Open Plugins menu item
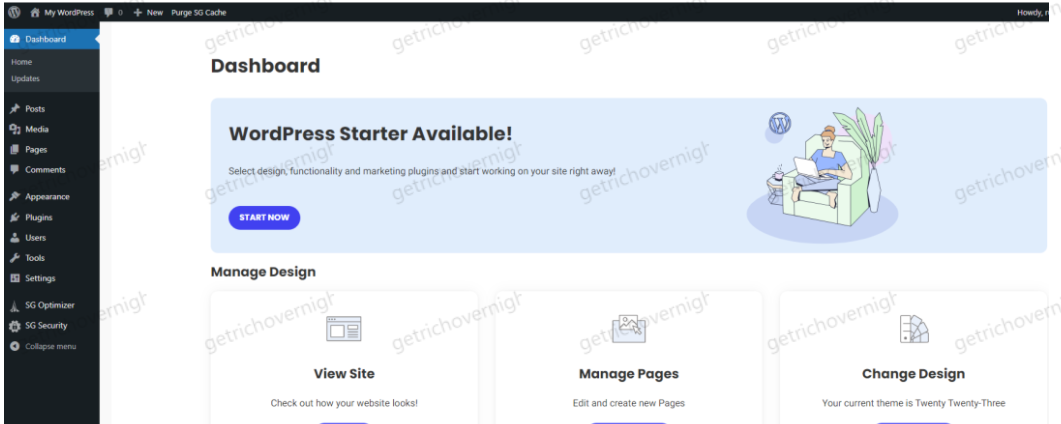This screenshot has height=424, width=1061. tap(39, 218)
